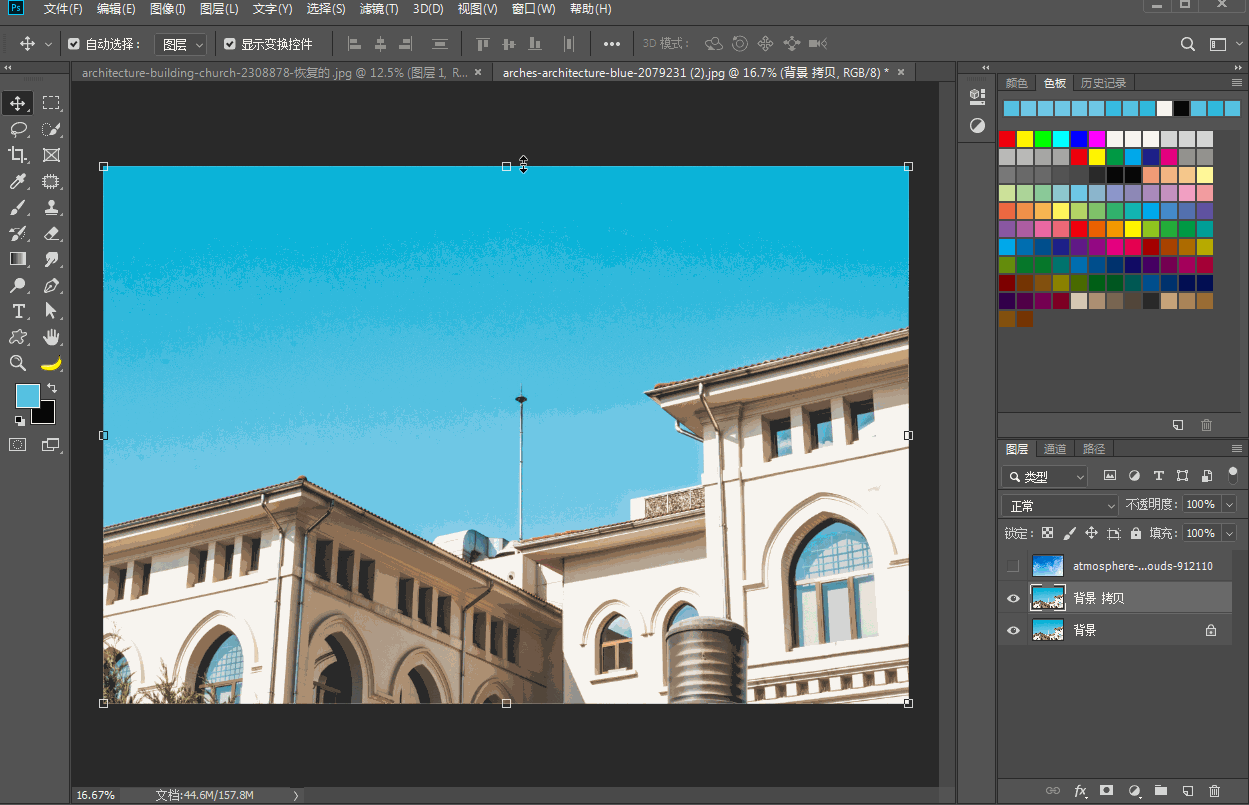Viewport: 1249px width, 805px height.
Task: Swap foreground and background colors
Action: [52, 388]
